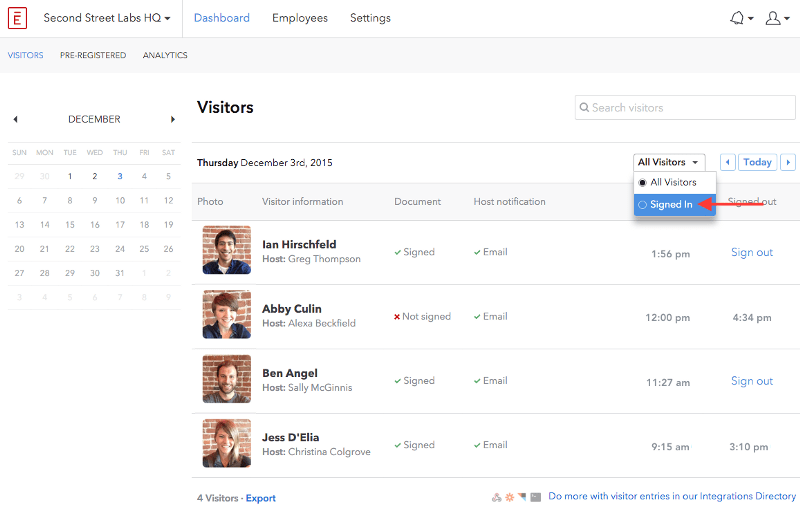The height and width of the screenshot is (518, 800).
Task: Select December 4 in the calendar
Action: tap(144, 176)
